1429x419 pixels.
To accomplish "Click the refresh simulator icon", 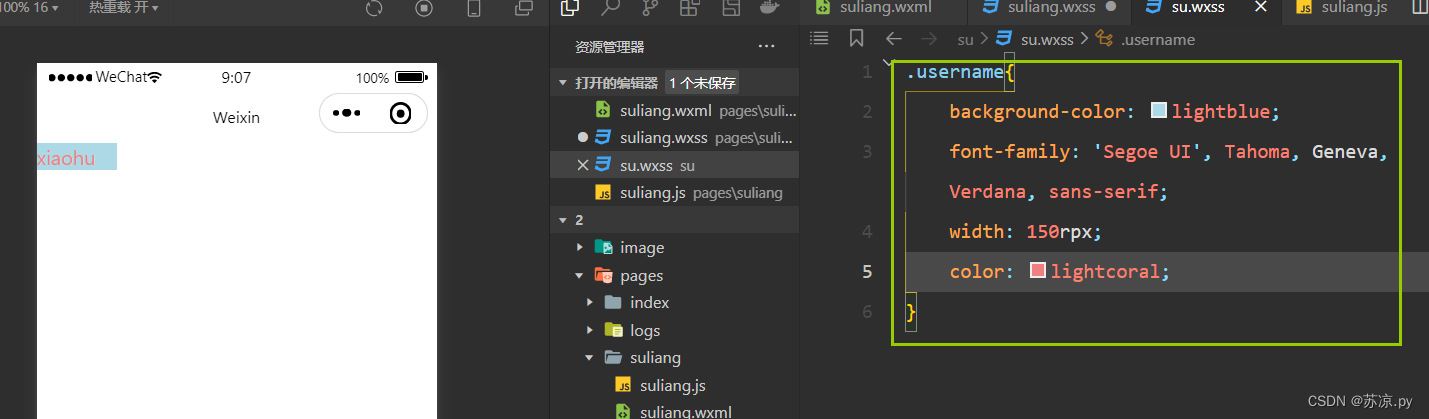I will (x=374, y=8).
